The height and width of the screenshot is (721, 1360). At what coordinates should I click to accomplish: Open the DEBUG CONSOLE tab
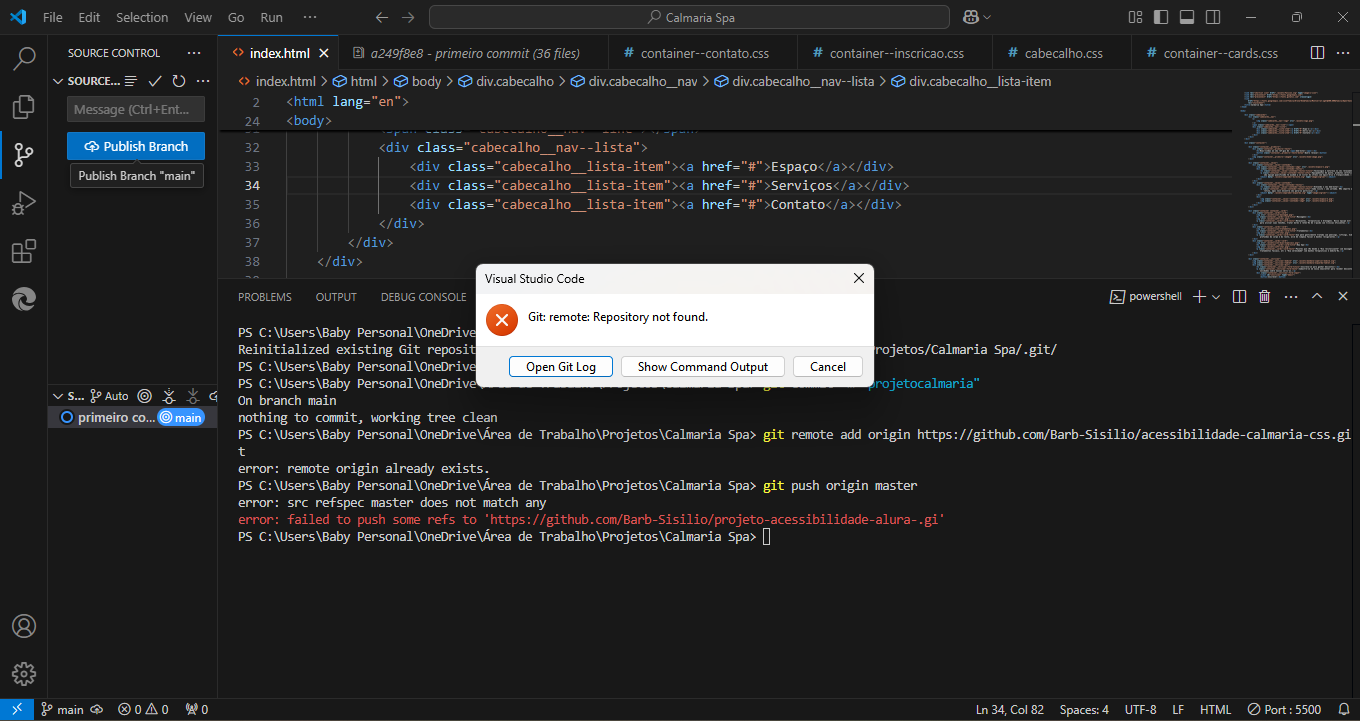423,297
